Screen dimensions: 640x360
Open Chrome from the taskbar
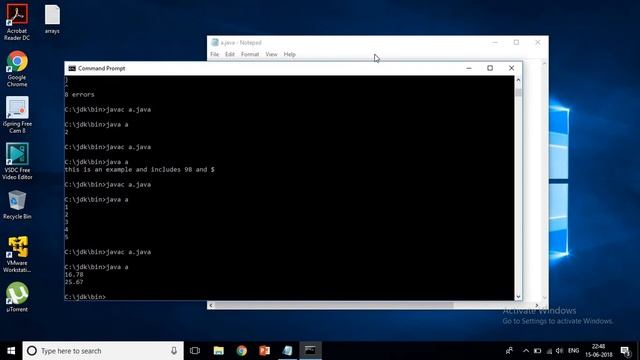[242, 351]
